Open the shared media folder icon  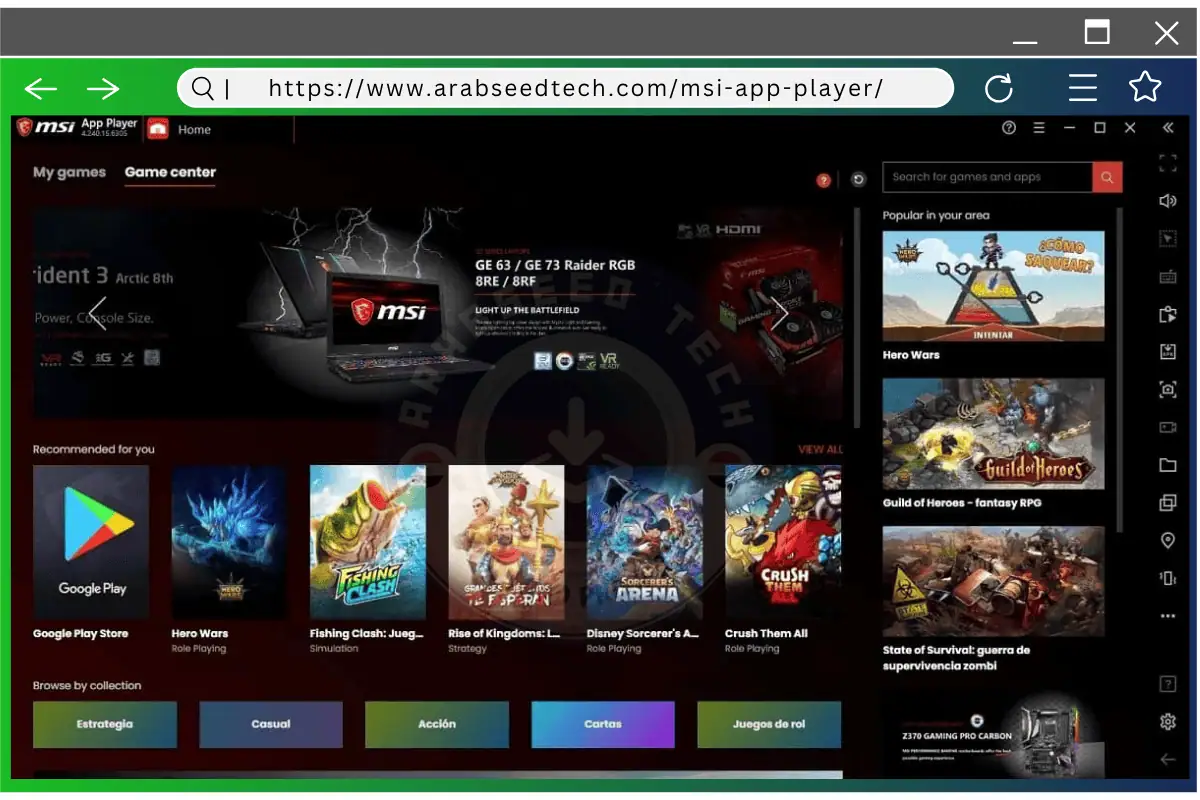point(1167,465)
